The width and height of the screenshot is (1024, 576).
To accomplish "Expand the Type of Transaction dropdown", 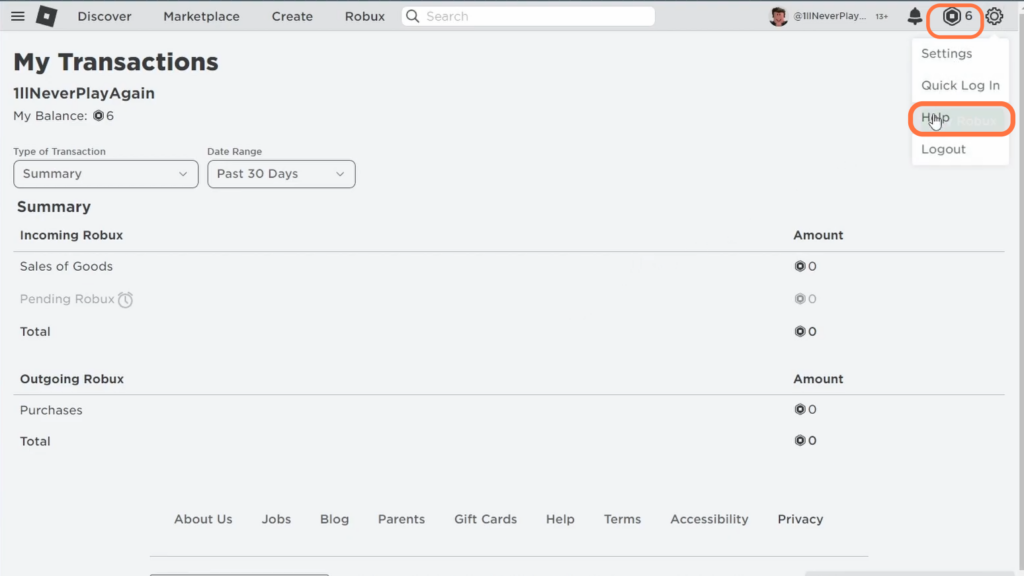I will click(x=106, y=174).
